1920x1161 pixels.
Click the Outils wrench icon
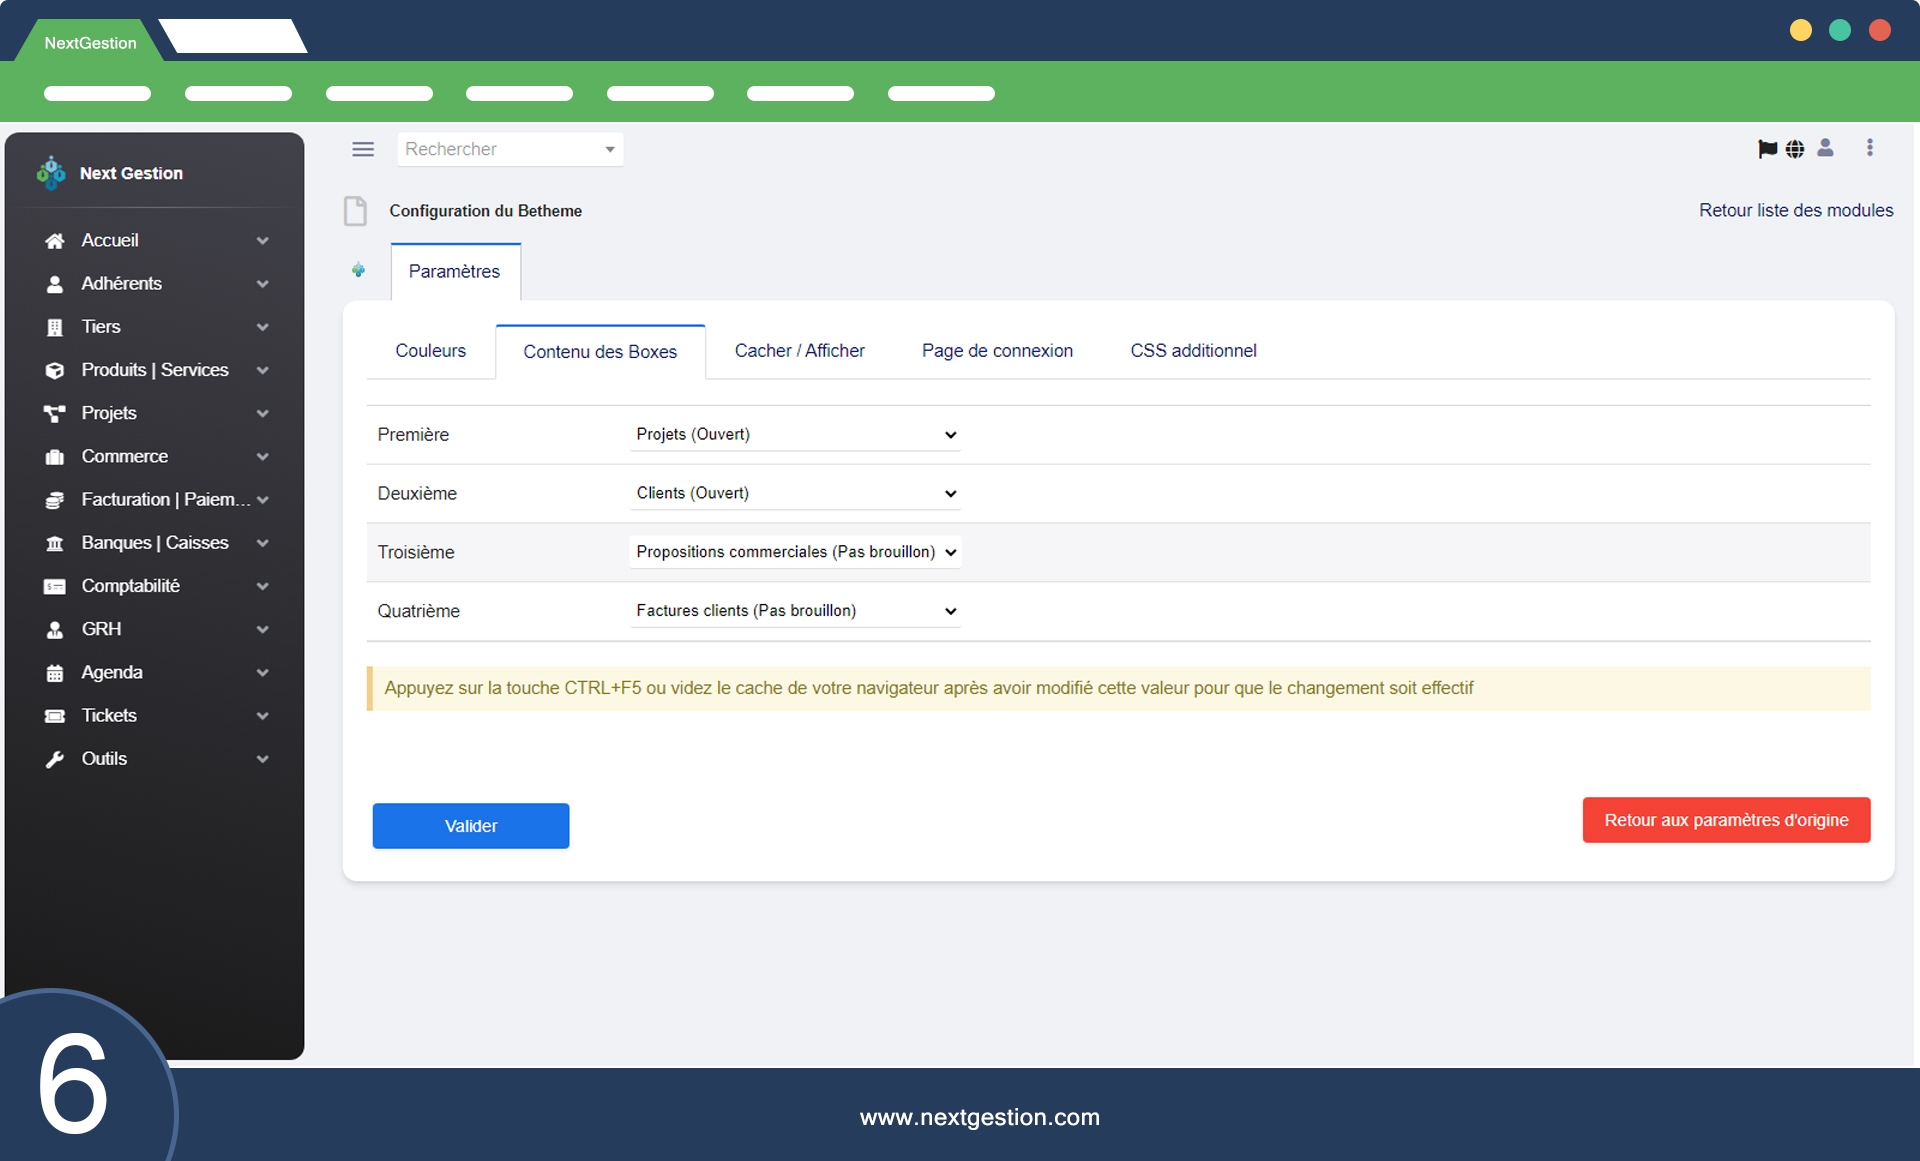[55, 759]
